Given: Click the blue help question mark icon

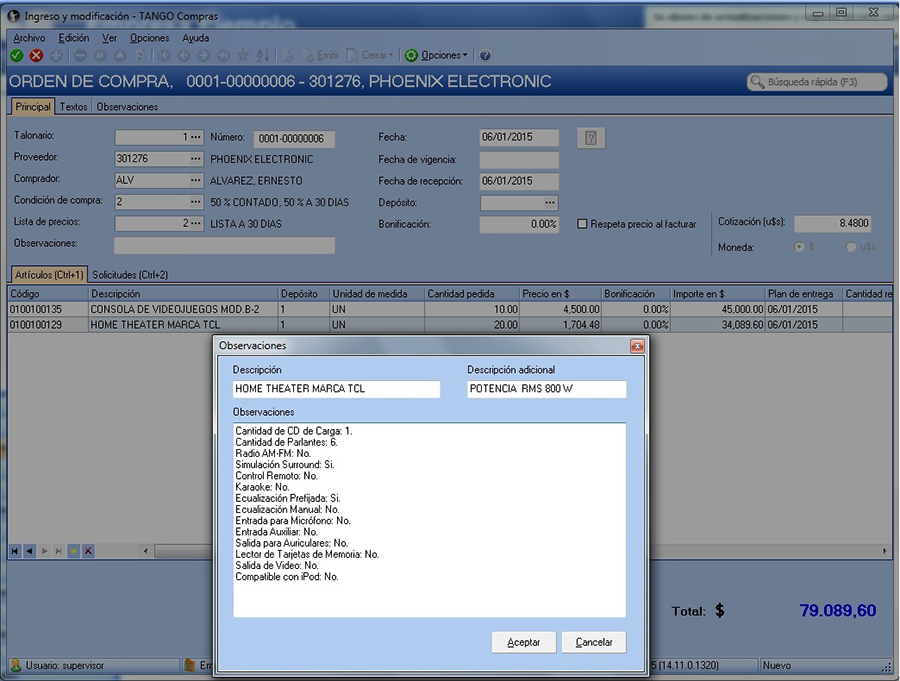Looking at the screenshot, I should coord(485,56).
